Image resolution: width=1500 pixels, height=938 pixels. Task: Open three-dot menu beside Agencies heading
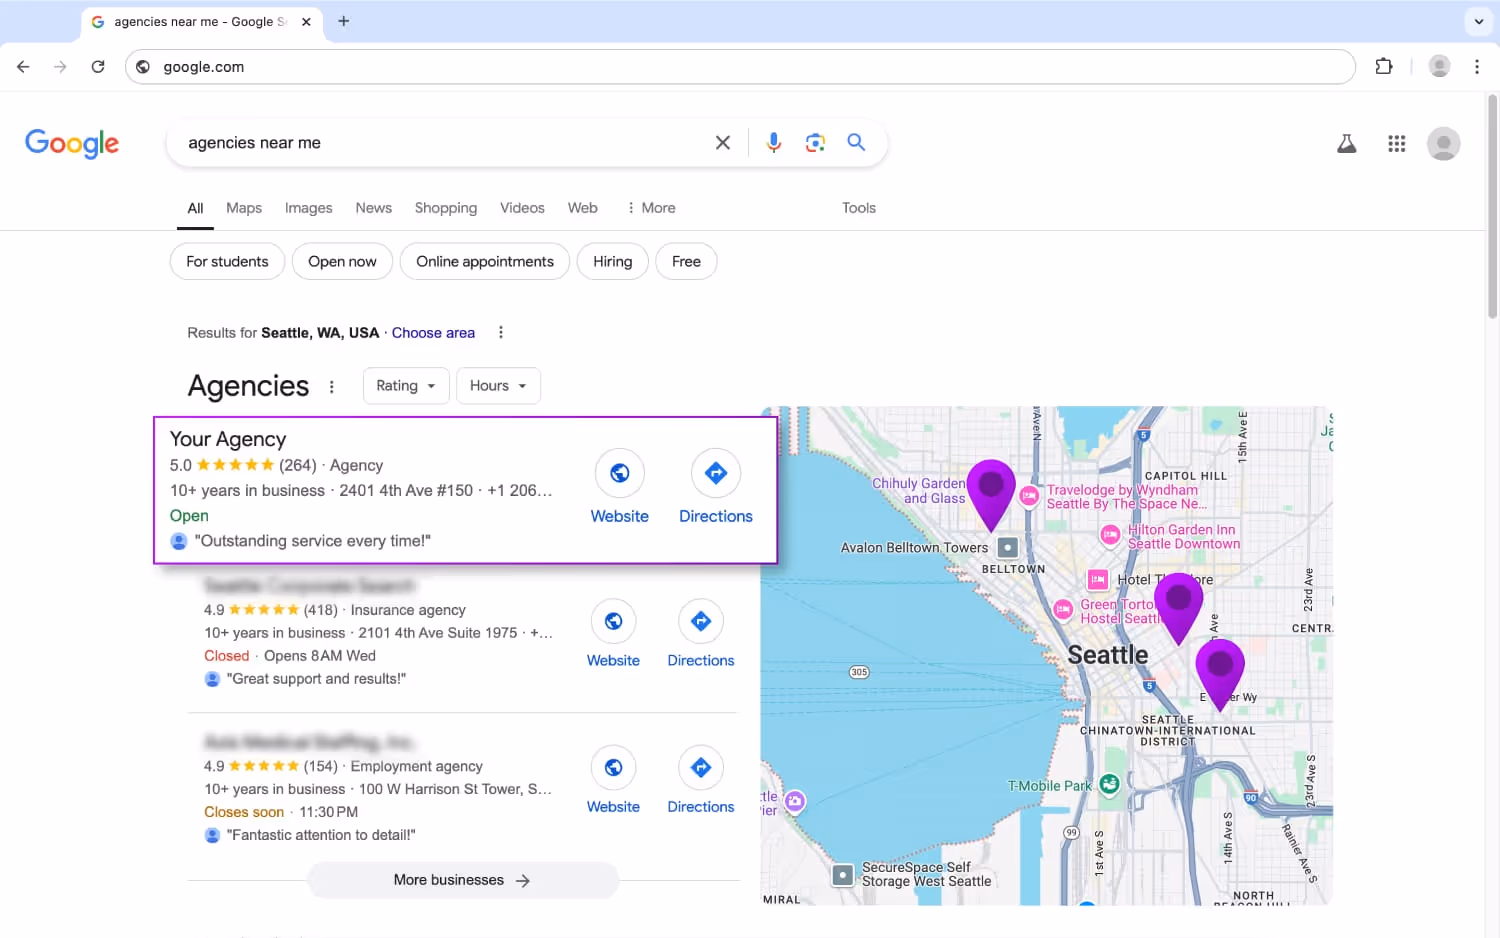pyautogui.click(x=332, y=387)
